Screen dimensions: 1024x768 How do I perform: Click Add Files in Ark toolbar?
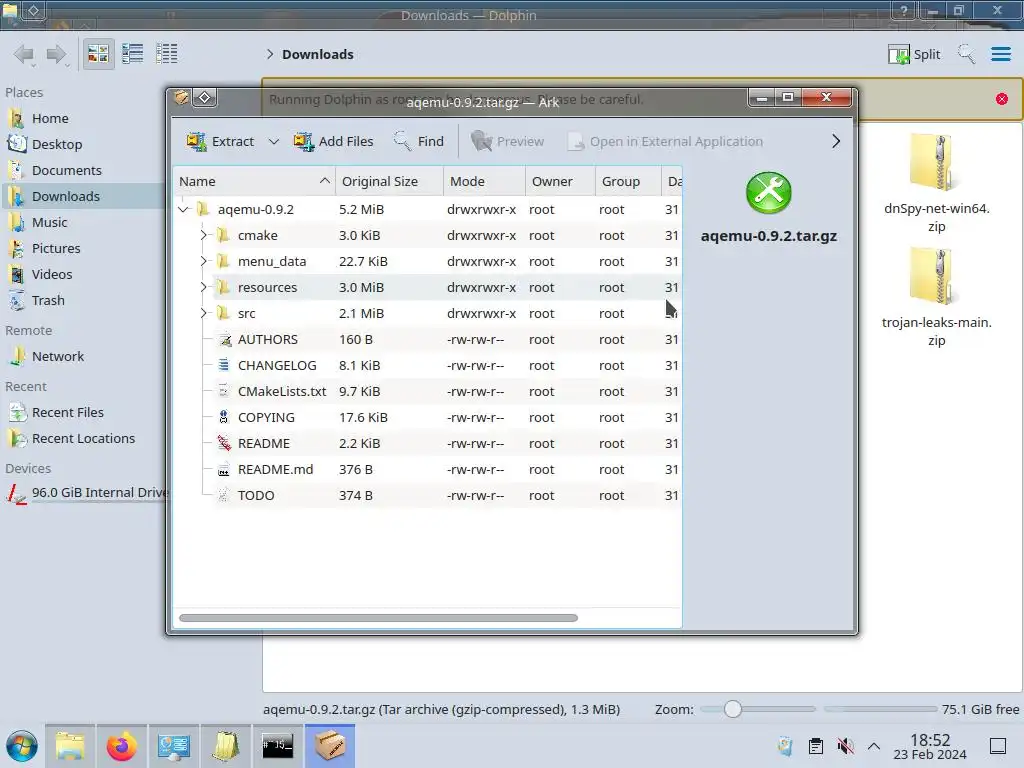[333, 141]
